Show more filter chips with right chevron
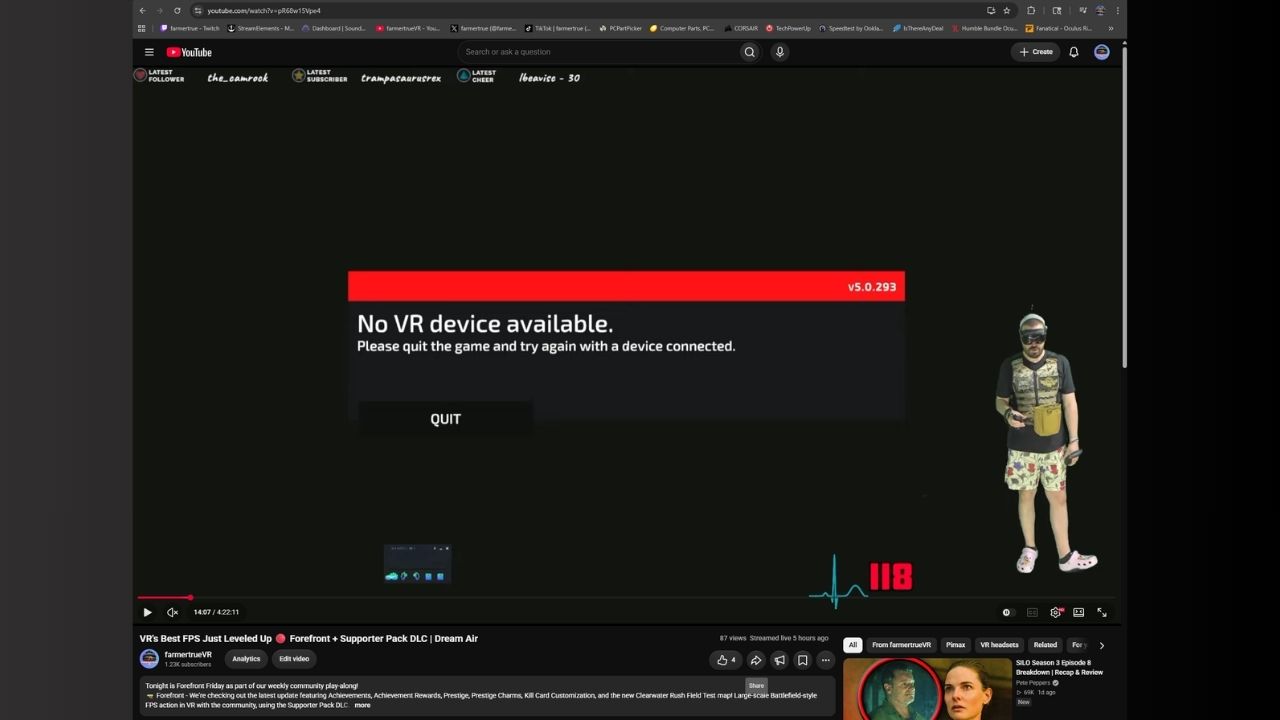Image resolution: width=1280 pixels, height=720 pixels. tap(1102, 645)
